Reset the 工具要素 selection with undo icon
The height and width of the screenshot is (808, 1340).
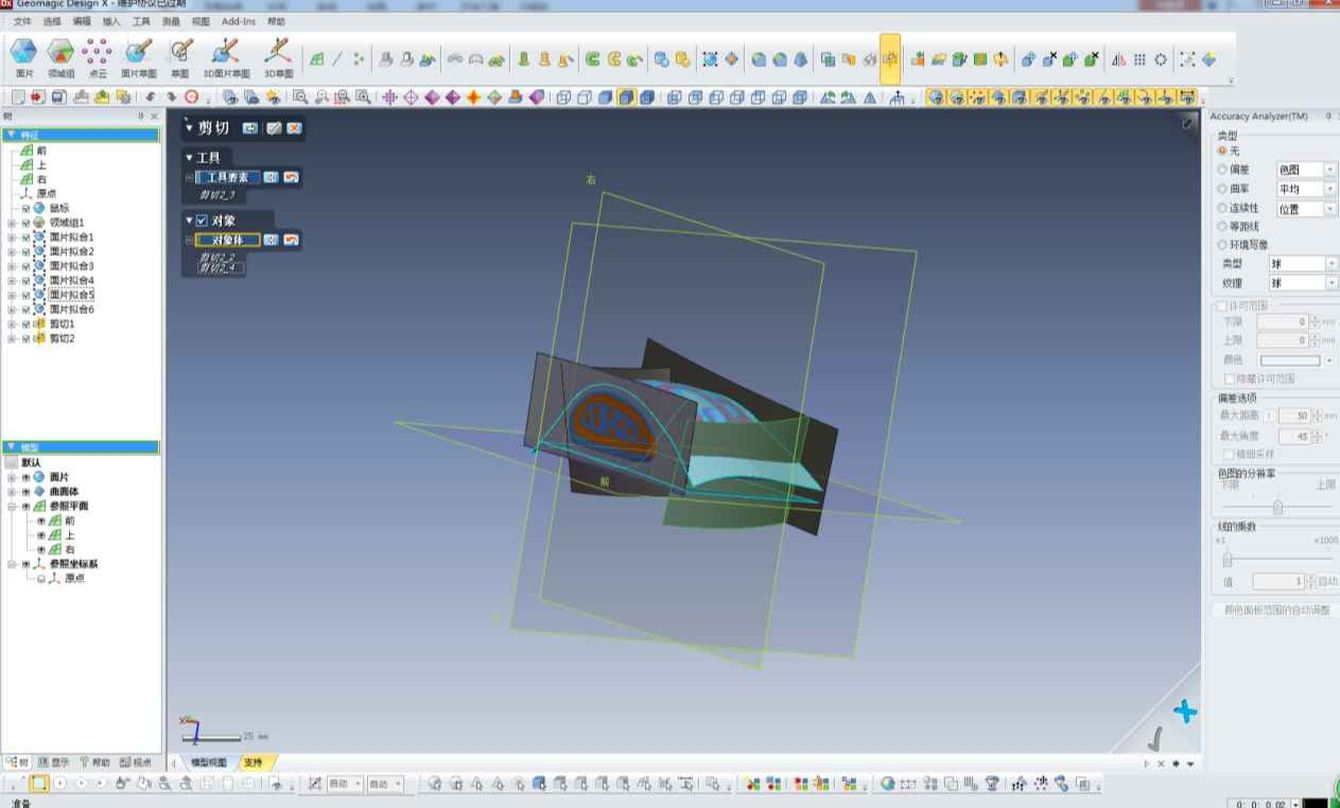point(291,177)
